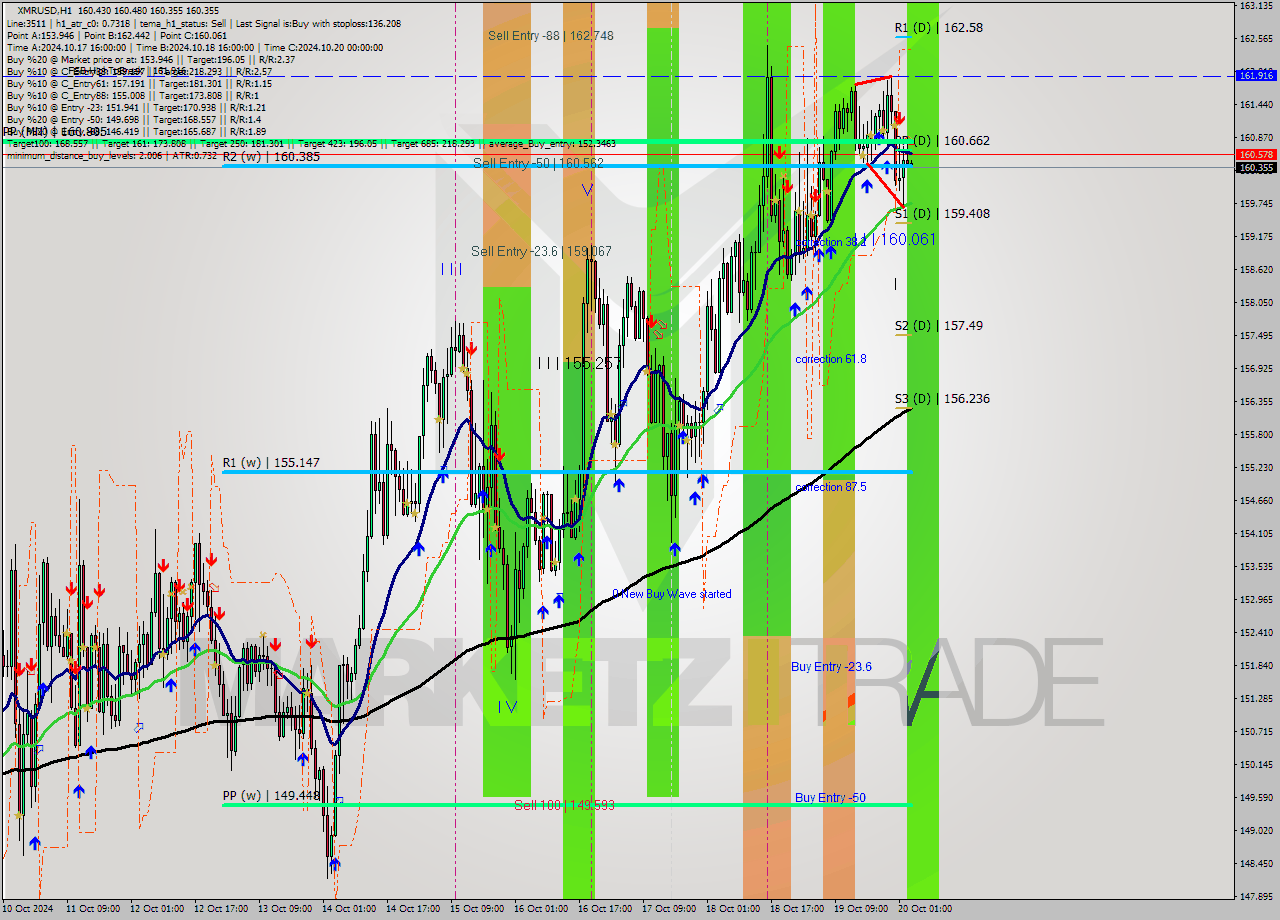
Task: Click the minimum_distance_buy_levels info line
Action: (x=111, y=155)
